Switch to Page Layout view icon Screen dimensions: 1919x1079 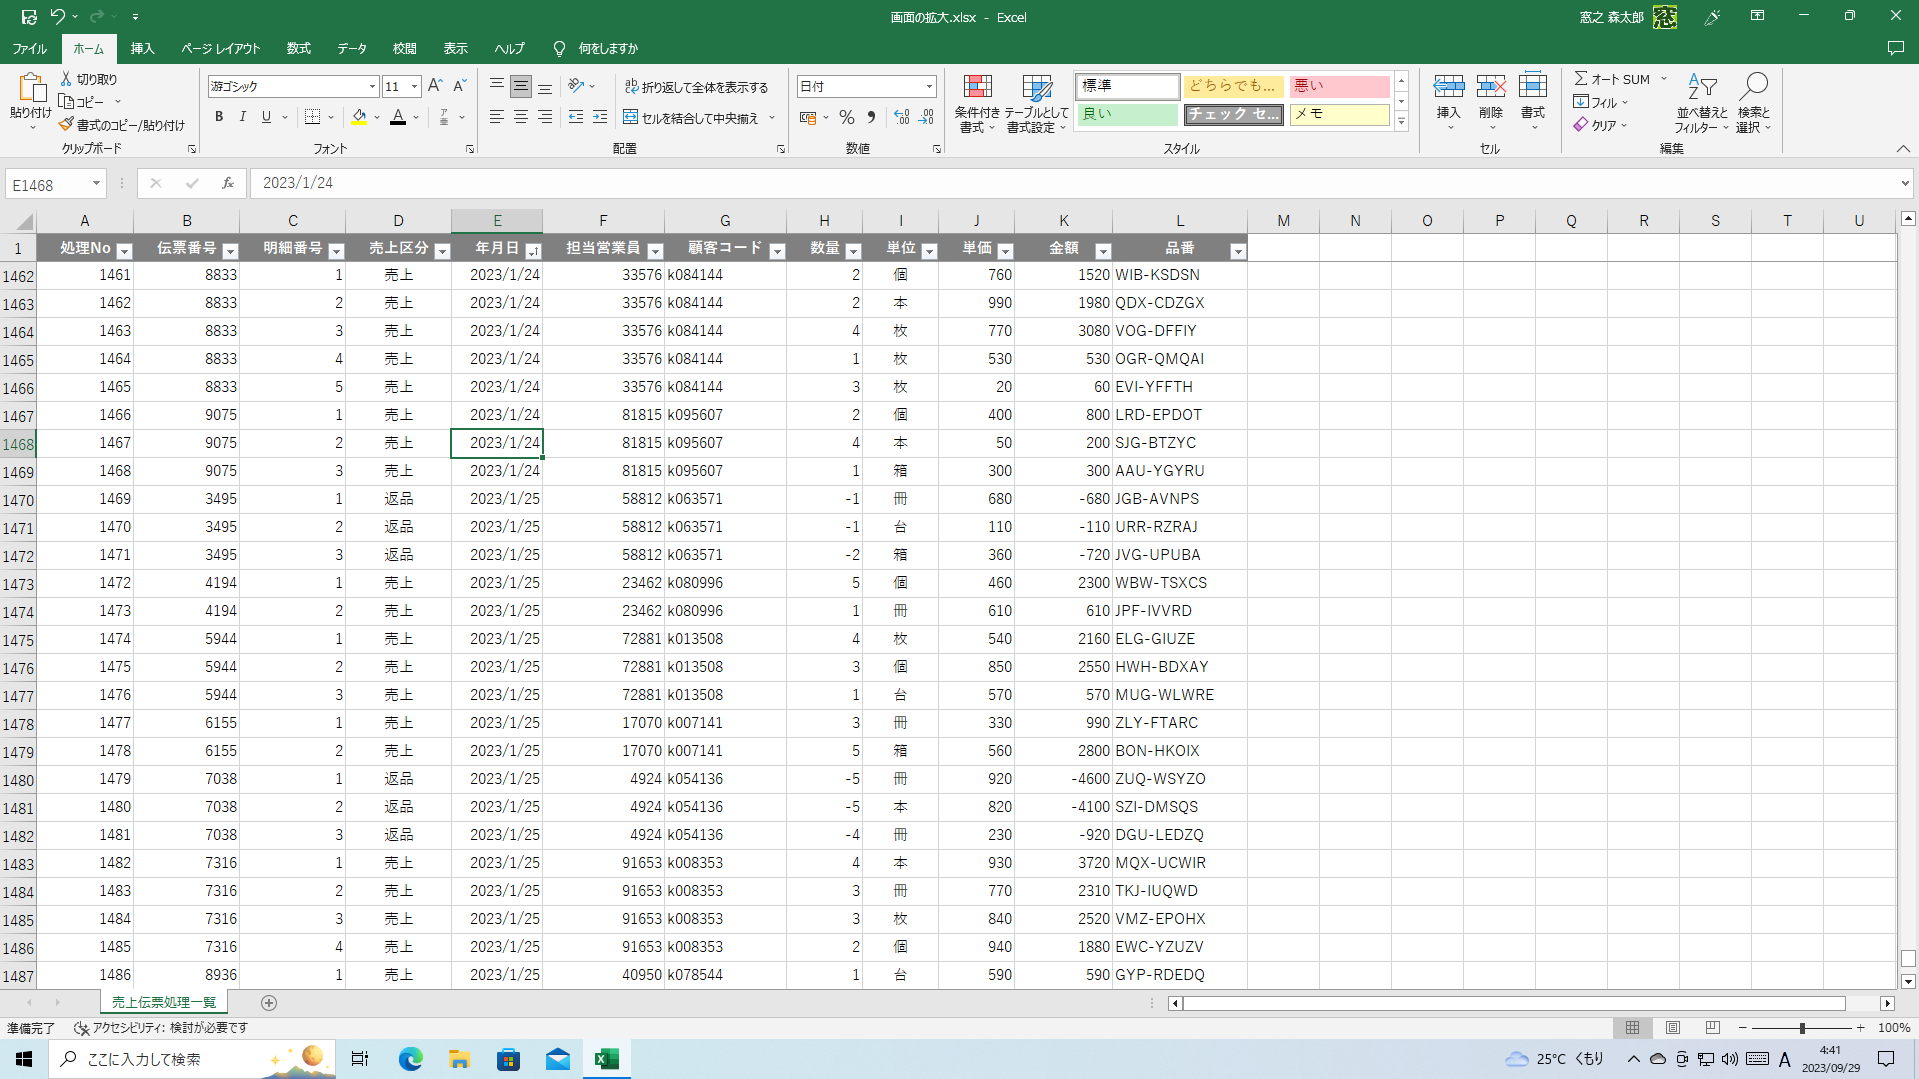(x=1673, y=1028)
